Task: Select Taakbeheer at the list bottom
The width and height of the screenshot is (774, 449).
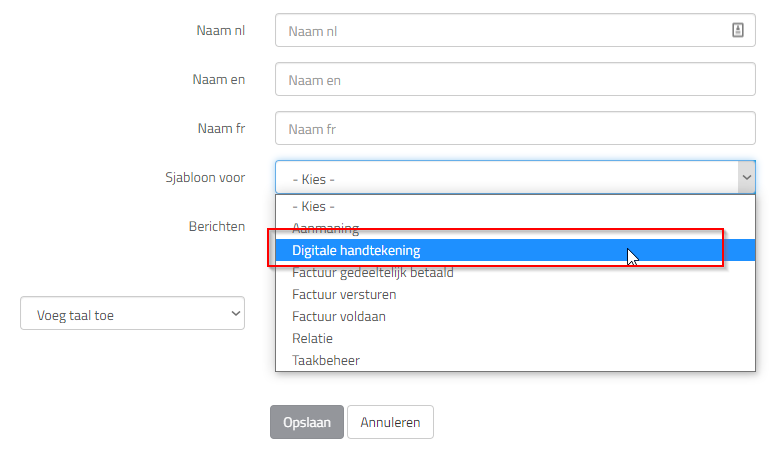Action: (x=515, y=360)
